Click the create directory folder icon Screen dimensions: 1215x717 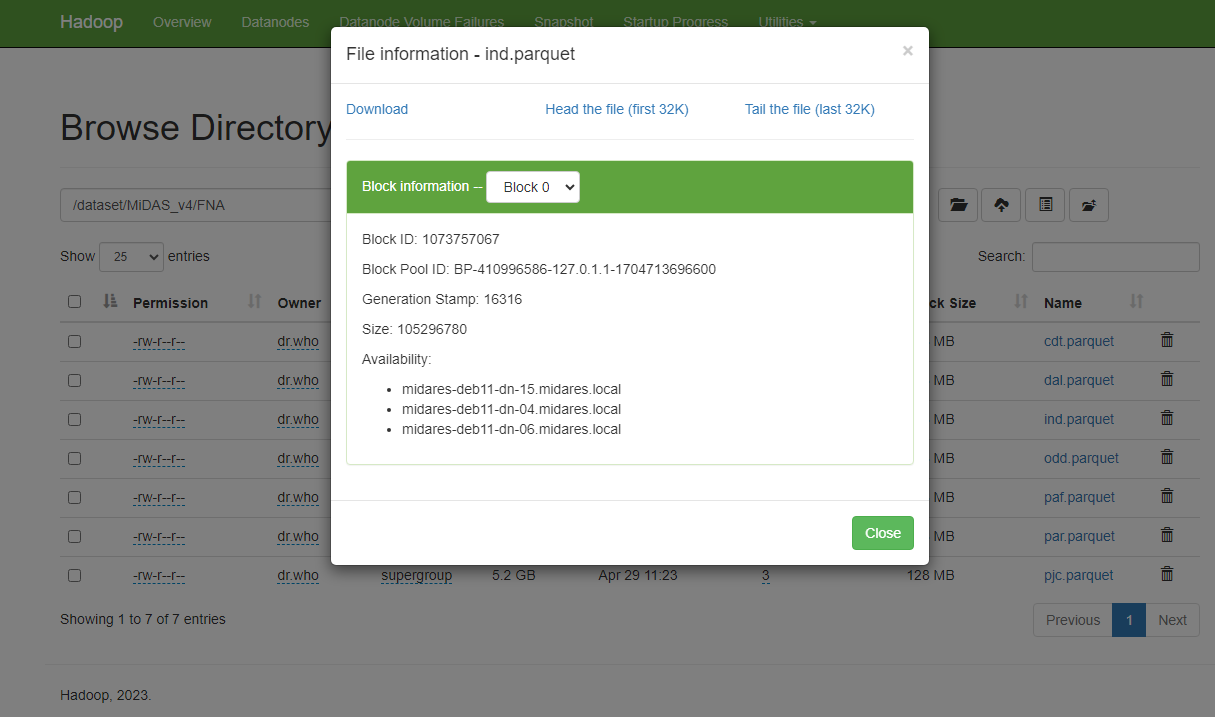pos(958,205)
